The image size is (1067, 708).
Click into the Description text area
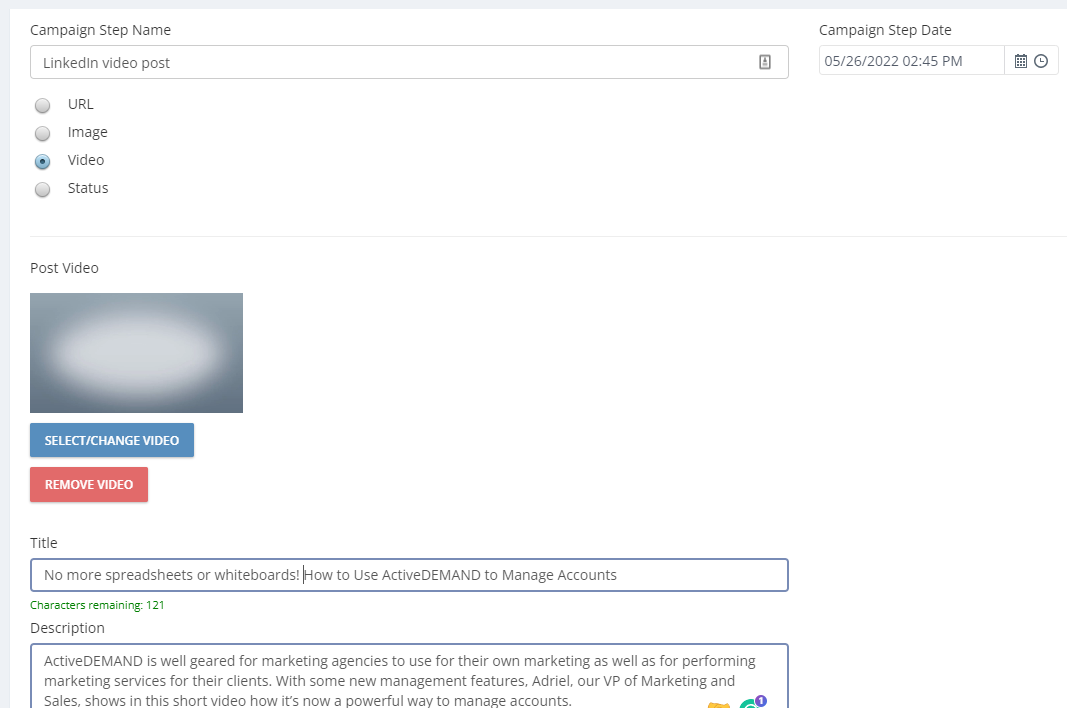click(409, 676)
